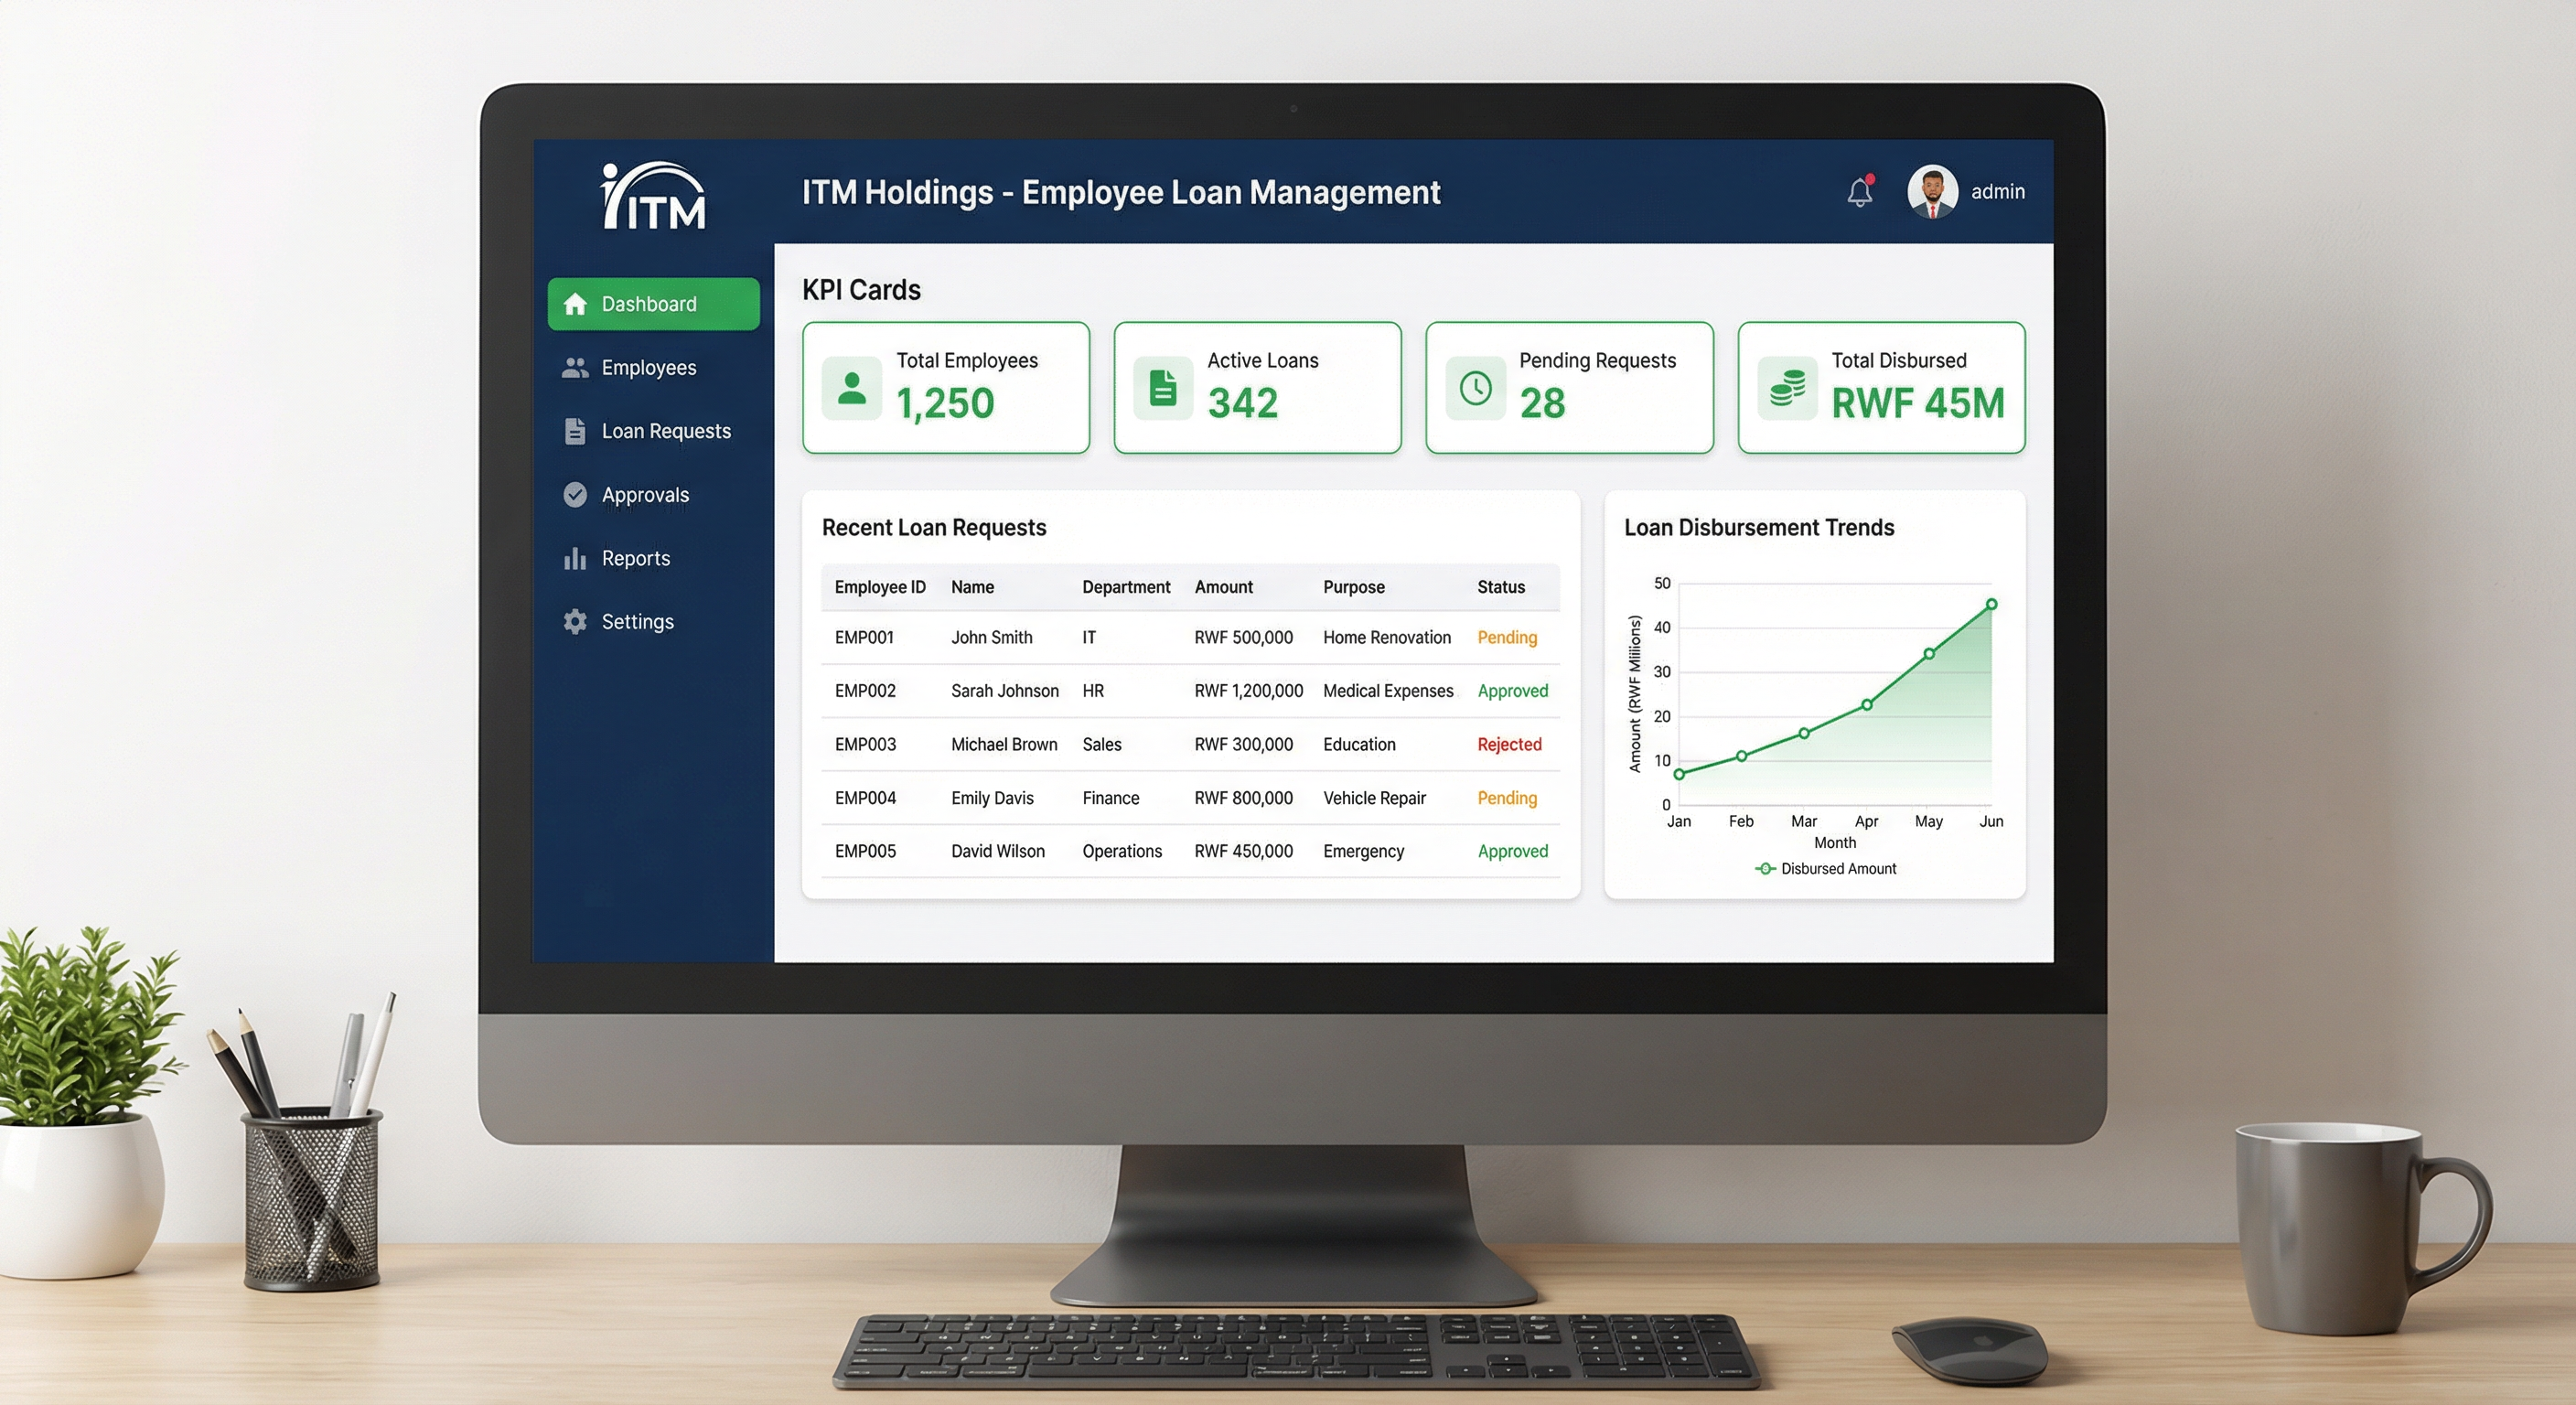The height and width of the screenshot is (1405, 2576).
Task: Click the admin username text
Action: point(1997,192)
